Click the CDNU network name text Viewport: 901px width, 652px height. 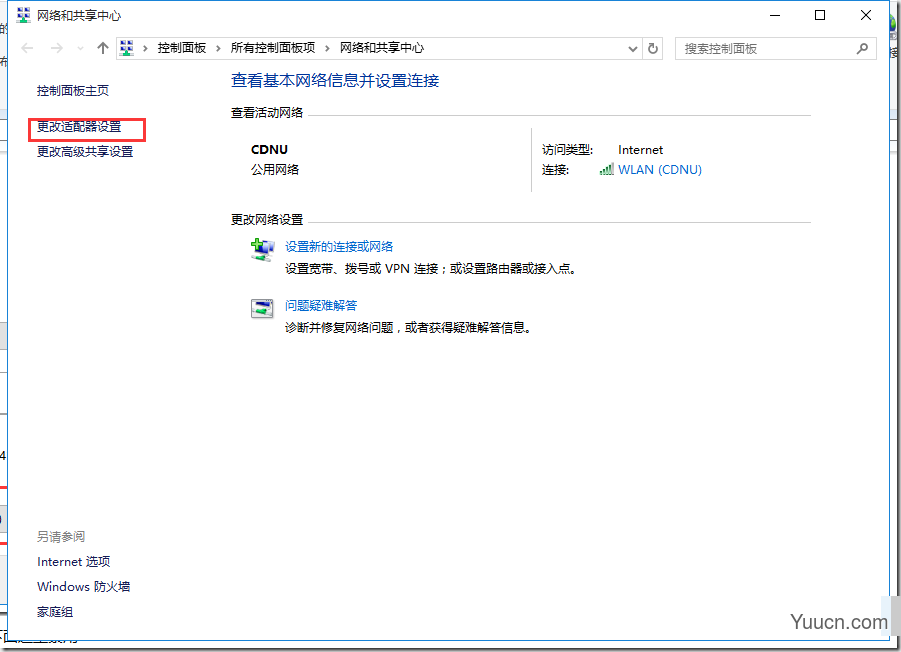(x=269, y=150)
